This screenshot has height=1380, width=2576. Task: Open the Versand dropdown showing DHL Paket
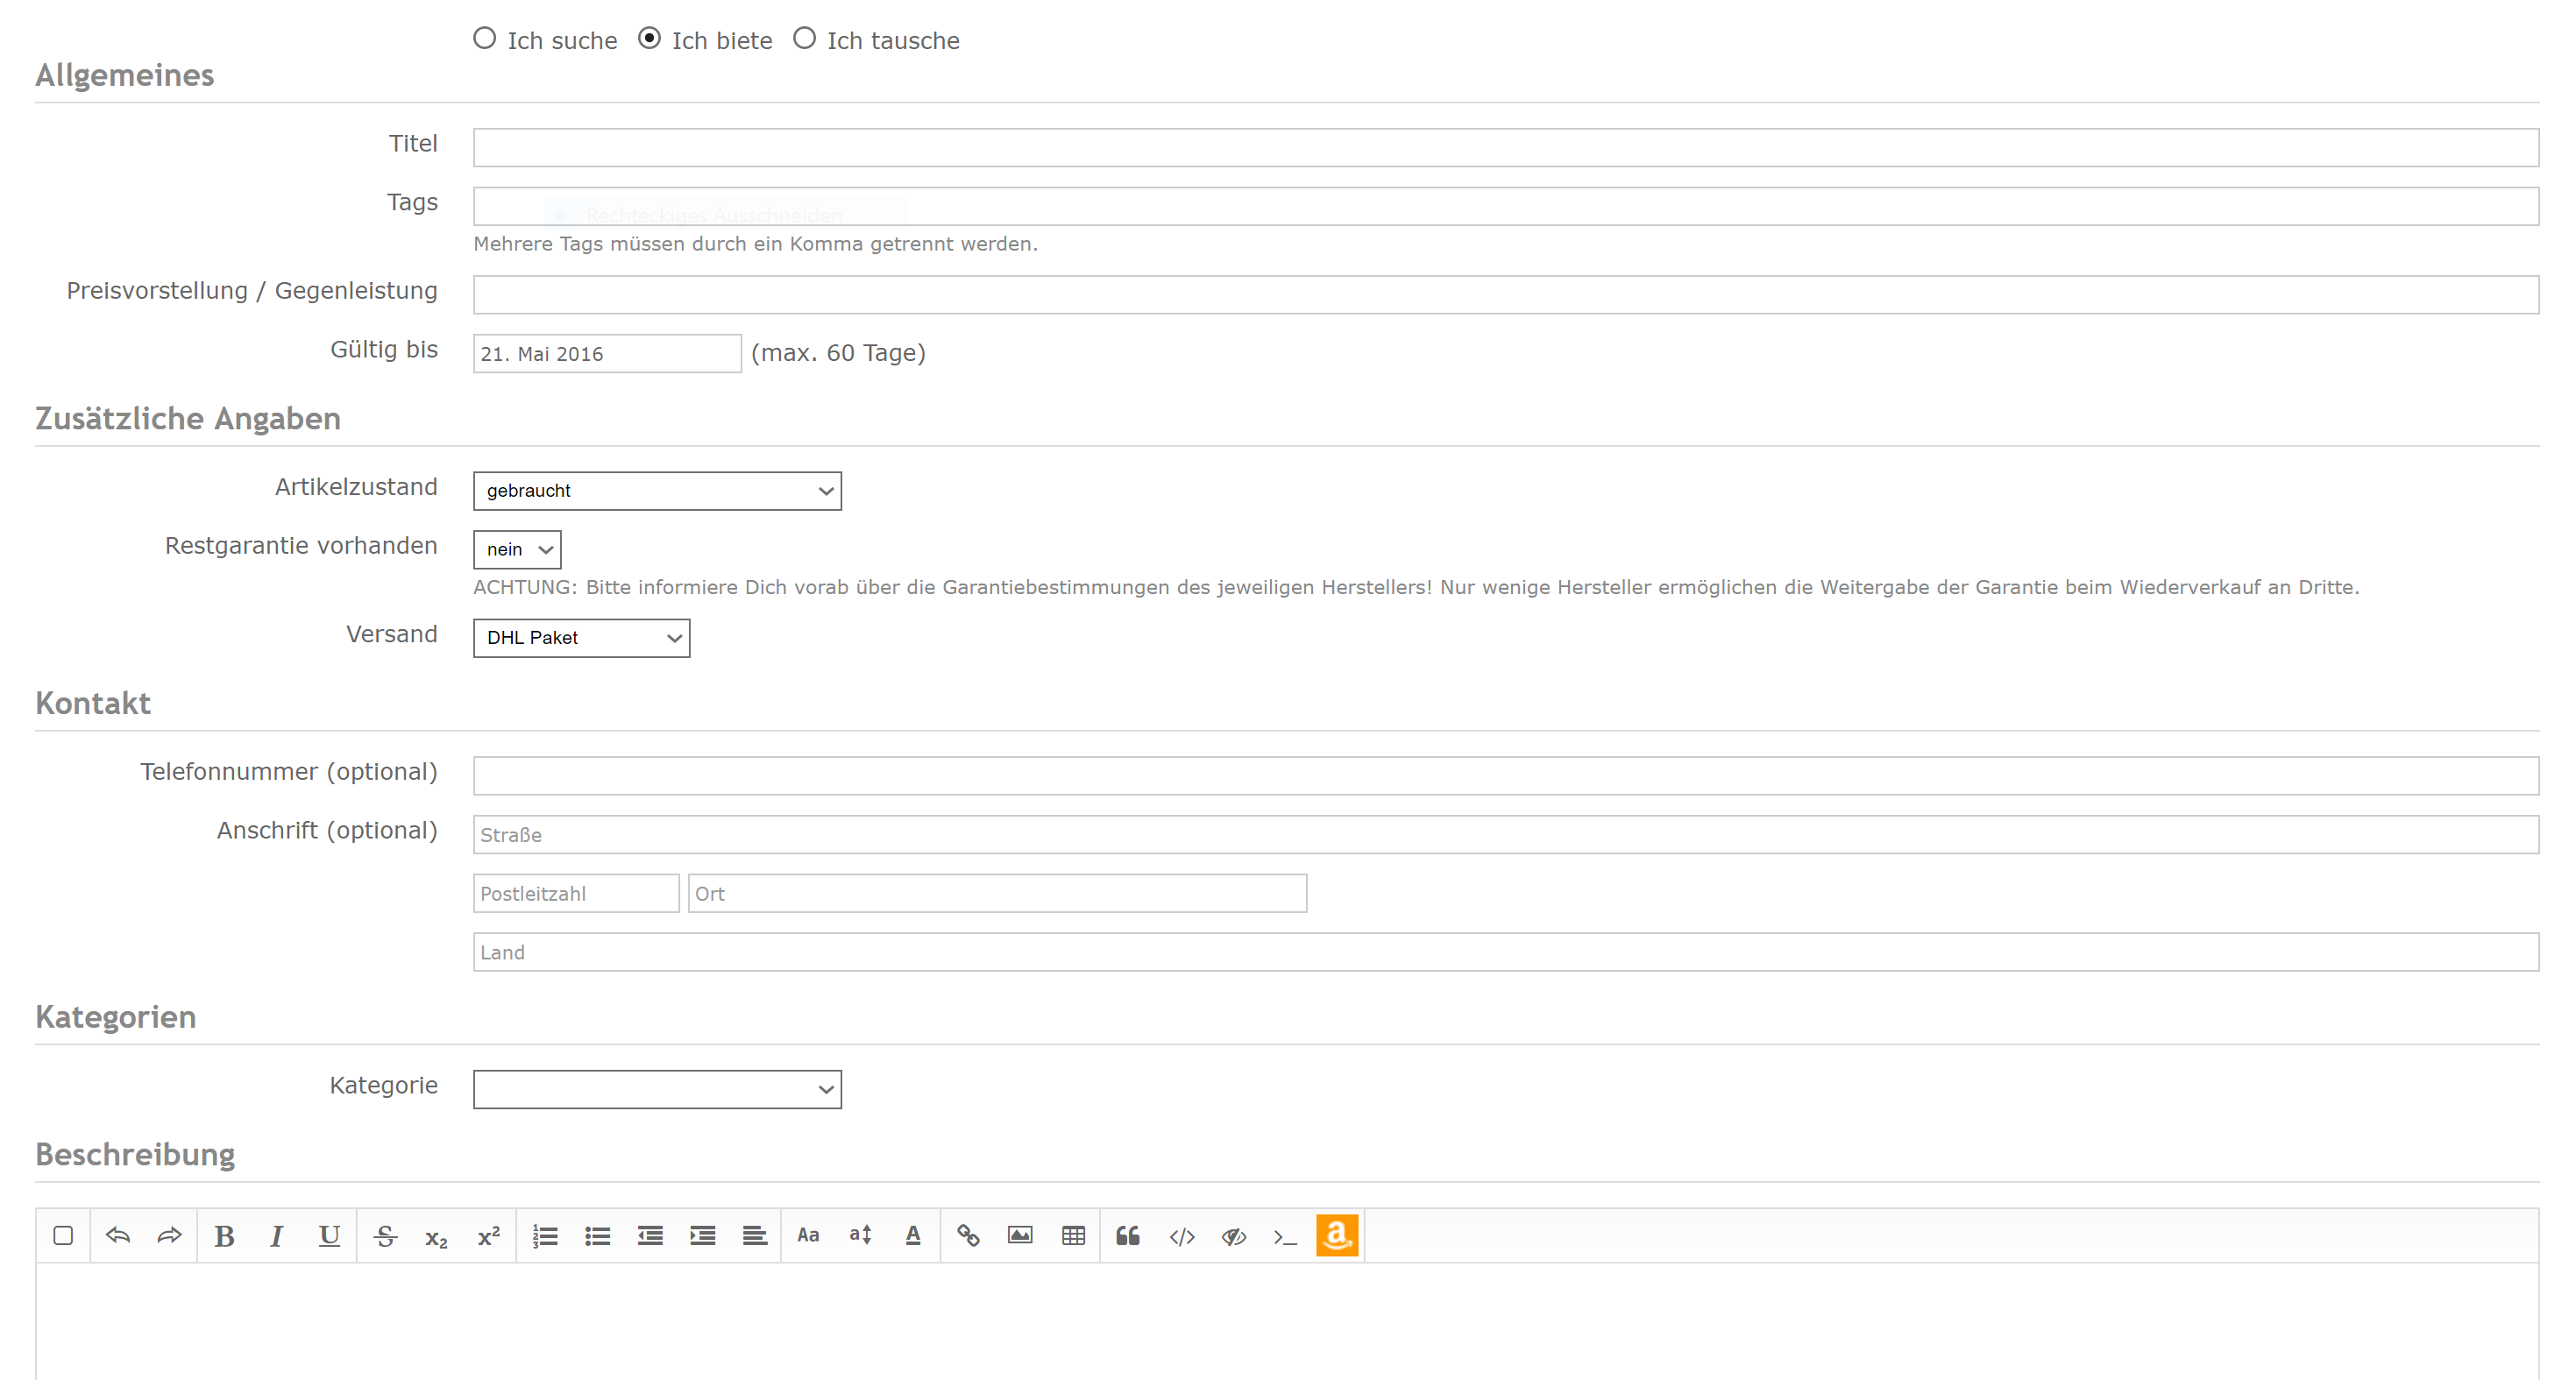coord(581,638)
